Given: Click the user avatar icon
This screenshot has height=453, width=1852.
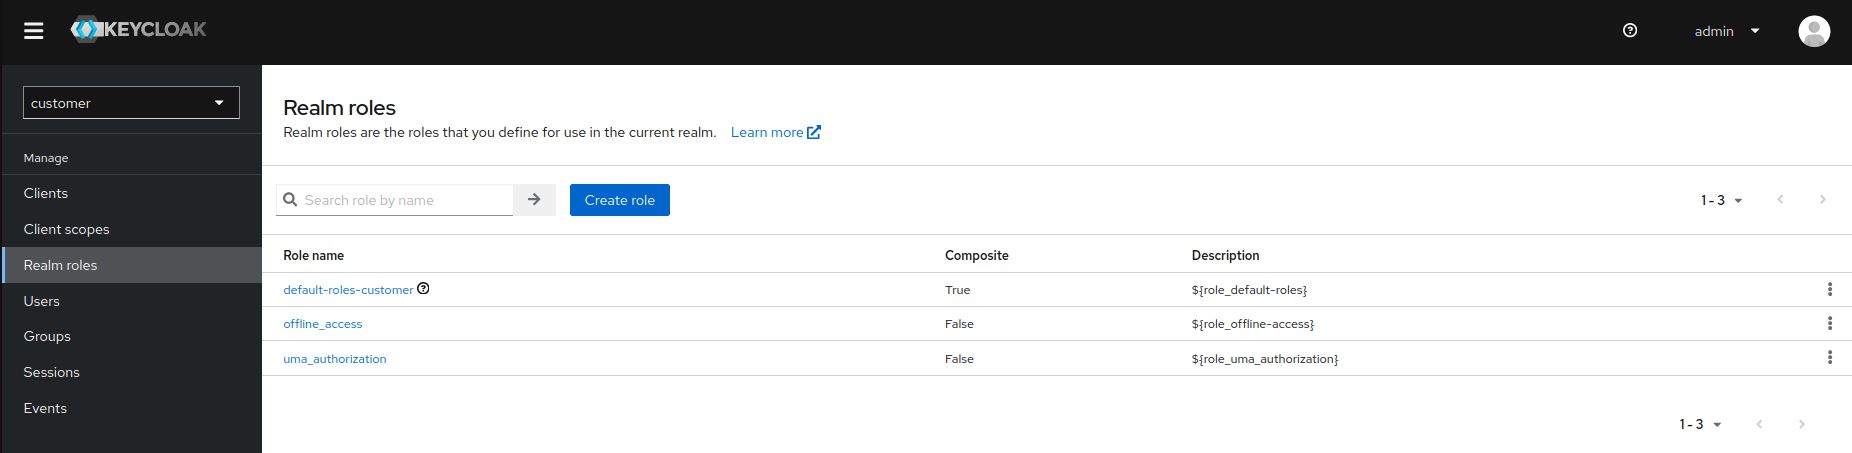Looking at the screenshot, I should (1814, 31).
